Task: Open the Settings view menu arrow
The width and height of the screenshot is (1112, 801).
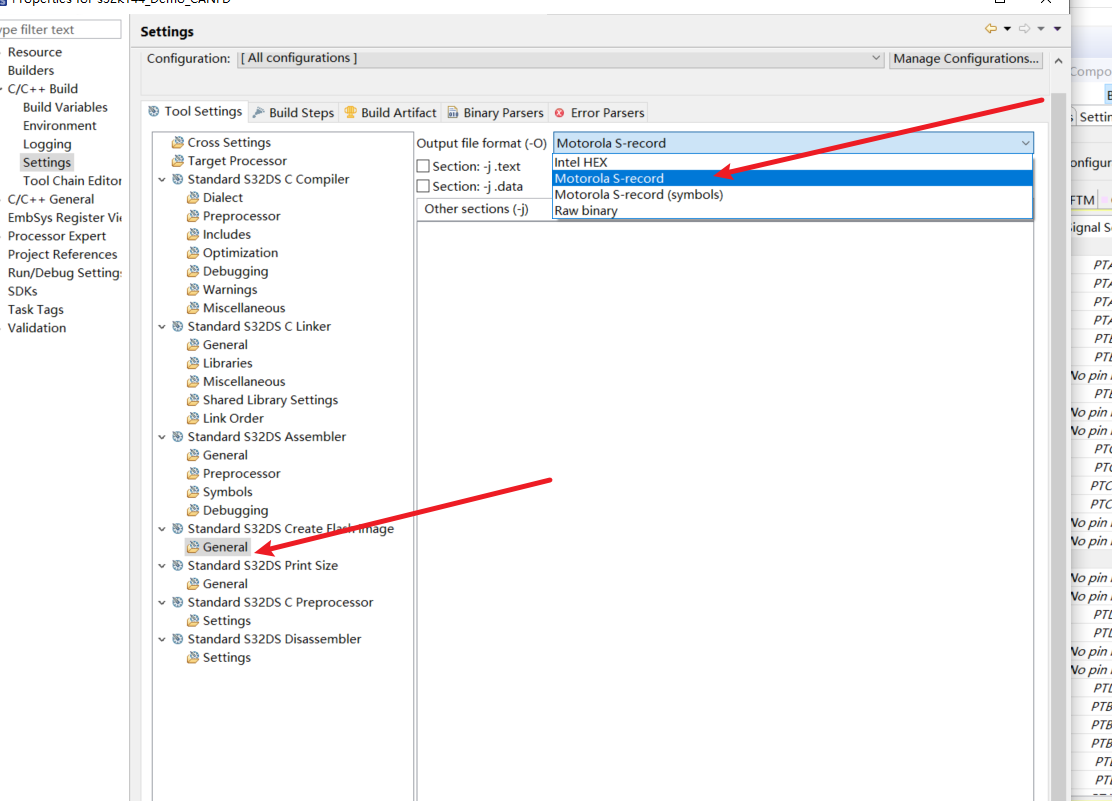Action: (x=1057, y=29)
